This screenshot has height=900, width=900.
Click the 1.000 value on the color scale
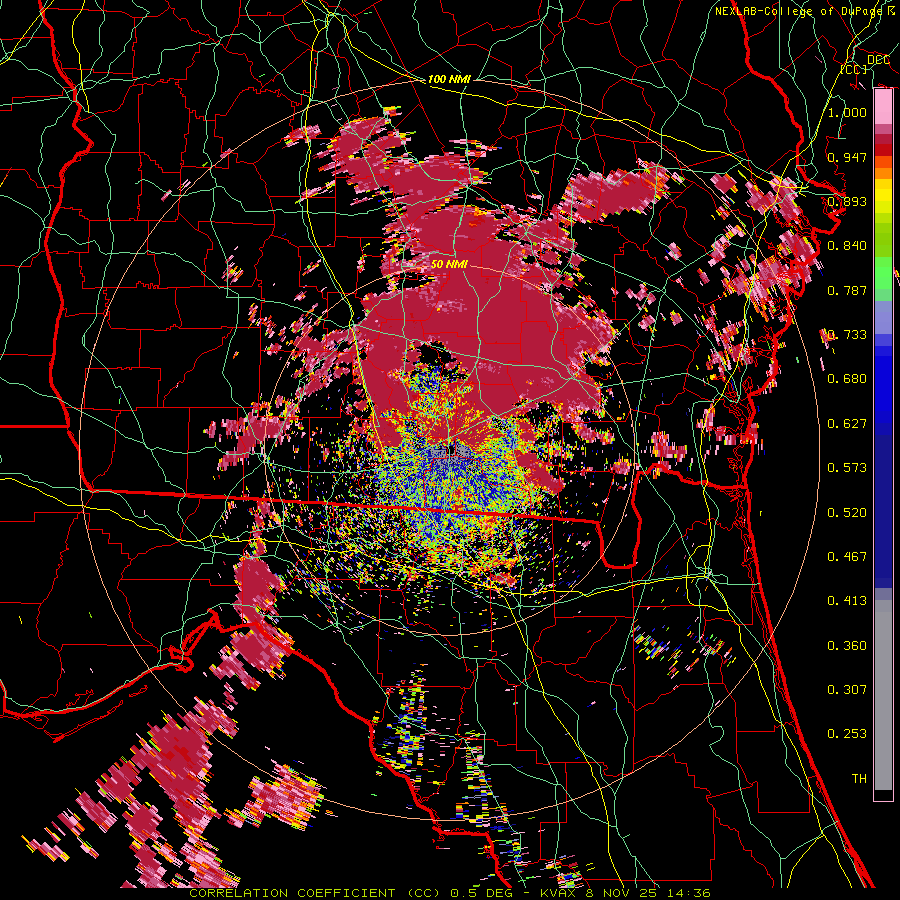[847, 112]
